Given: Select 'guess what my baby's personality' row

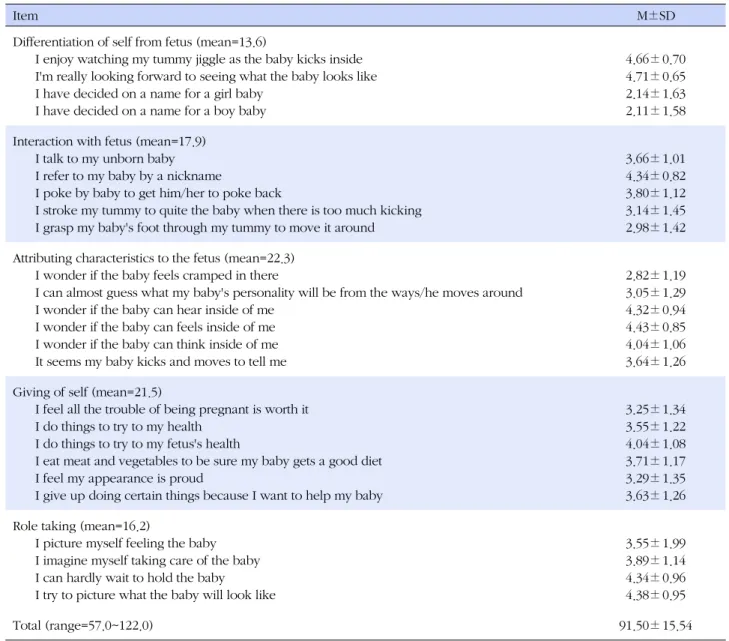Looking at the screenshot, I should [279, 292].
